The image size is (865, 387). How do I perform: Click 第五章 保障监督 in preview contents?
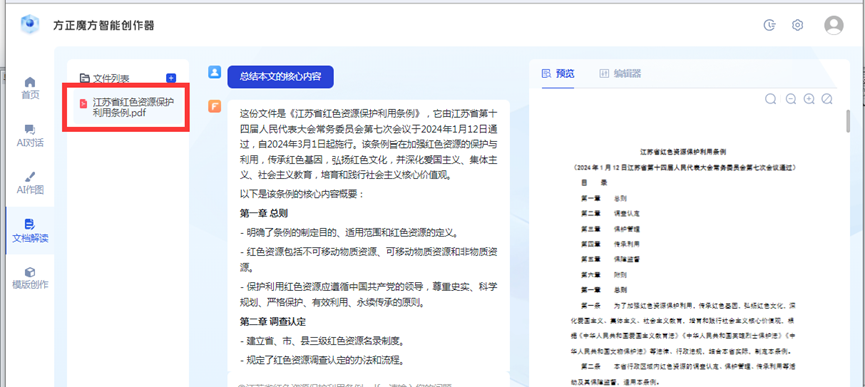coord(610,259)
